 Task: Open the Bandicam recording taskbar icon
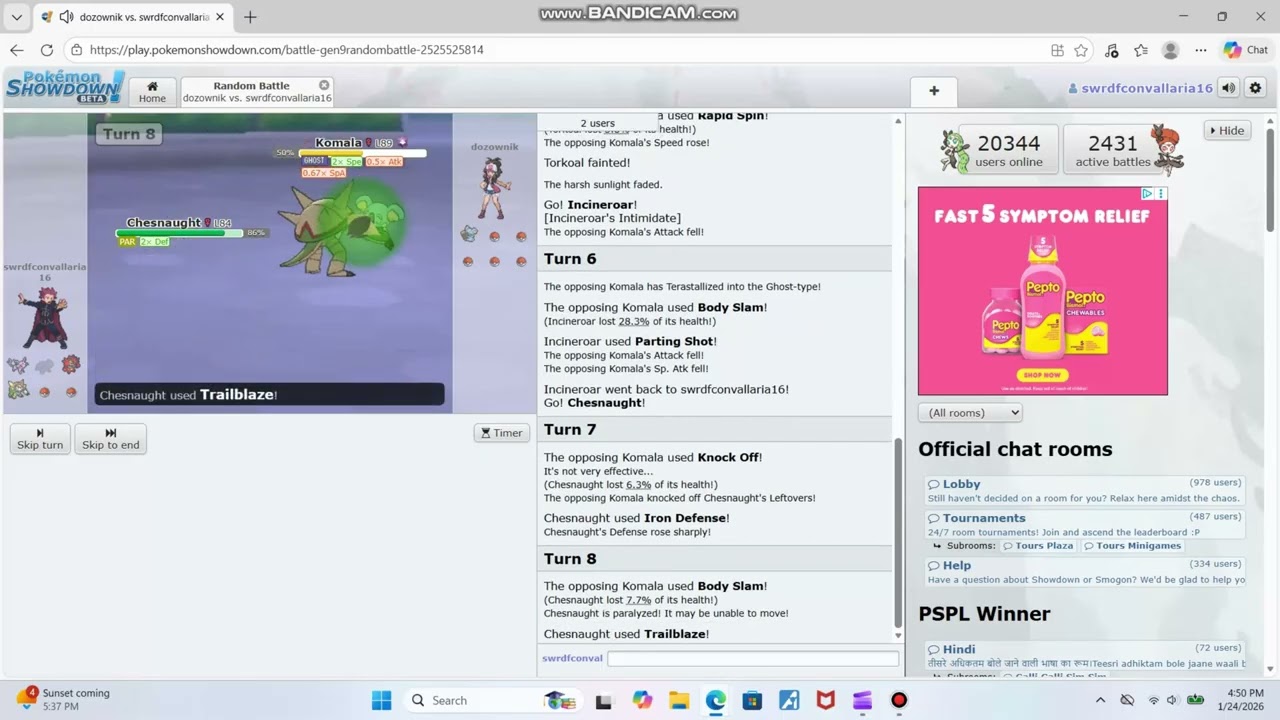click(x=899, y=700)
